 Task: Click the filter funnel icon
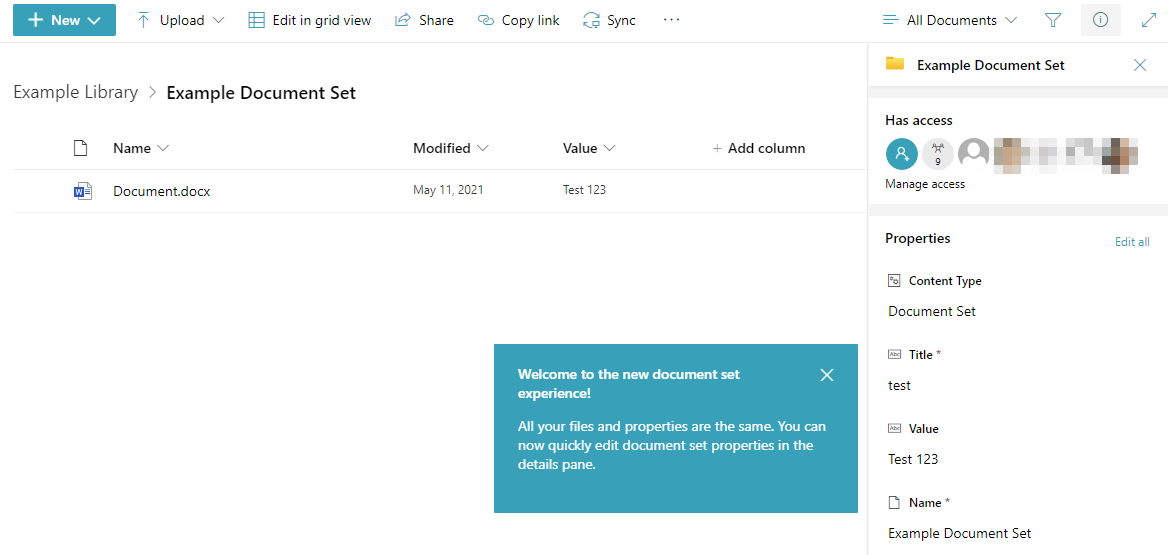point(1052,20)
